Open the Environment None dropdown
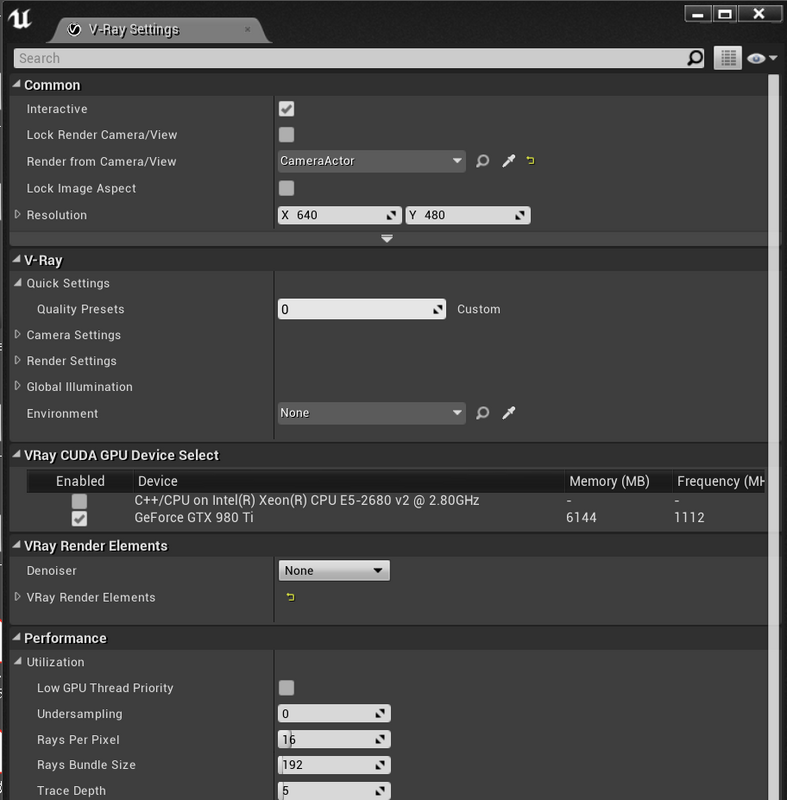 point(371,413)
